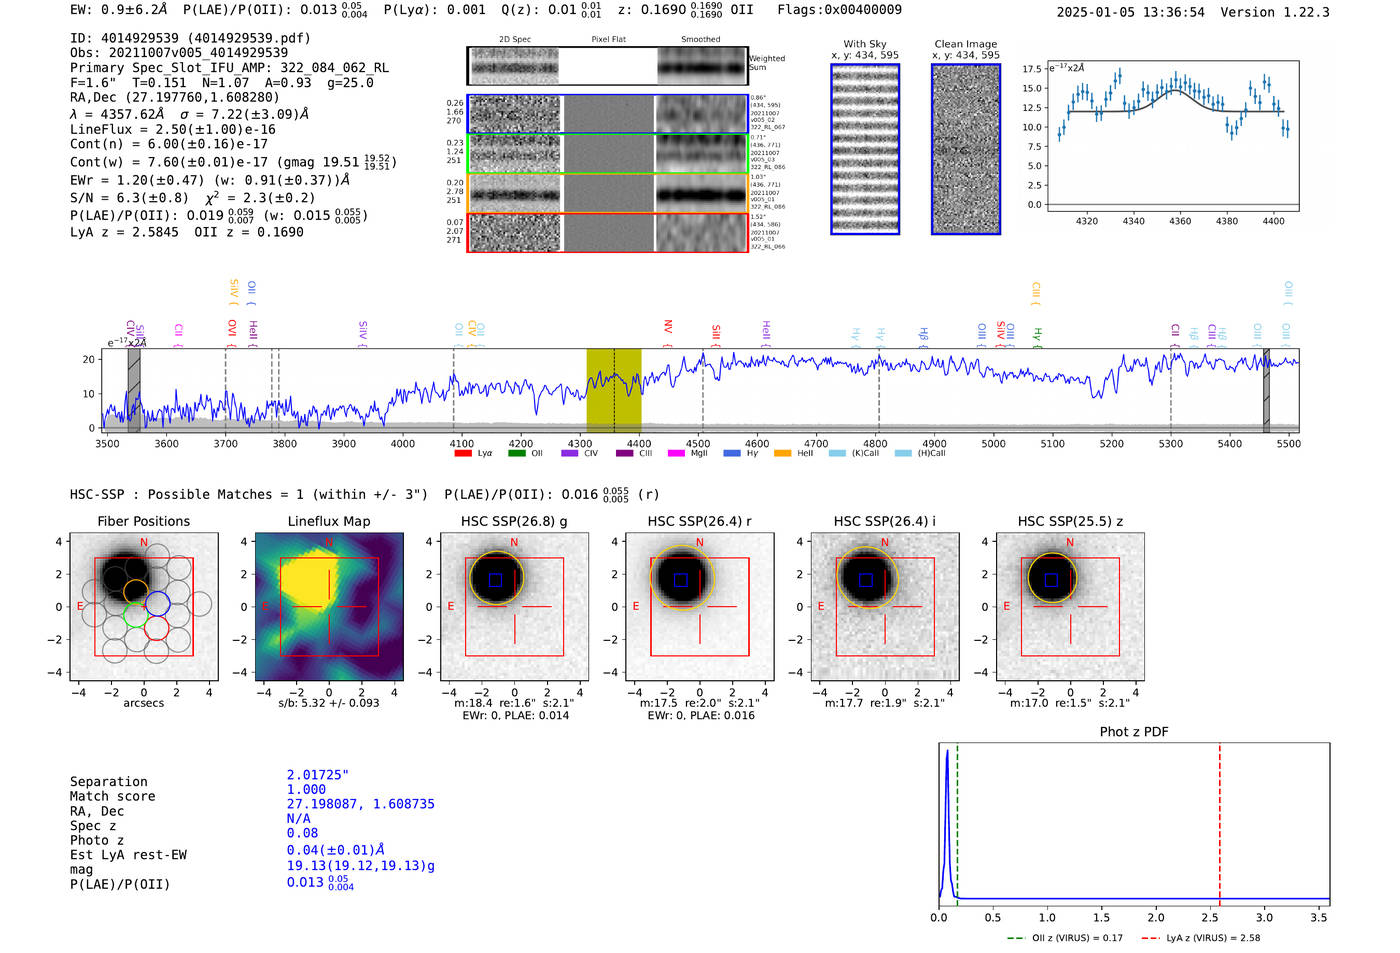Click the green dashed OII z line
This screenshot has width=1400, height=953.
[x=957, y=823]
